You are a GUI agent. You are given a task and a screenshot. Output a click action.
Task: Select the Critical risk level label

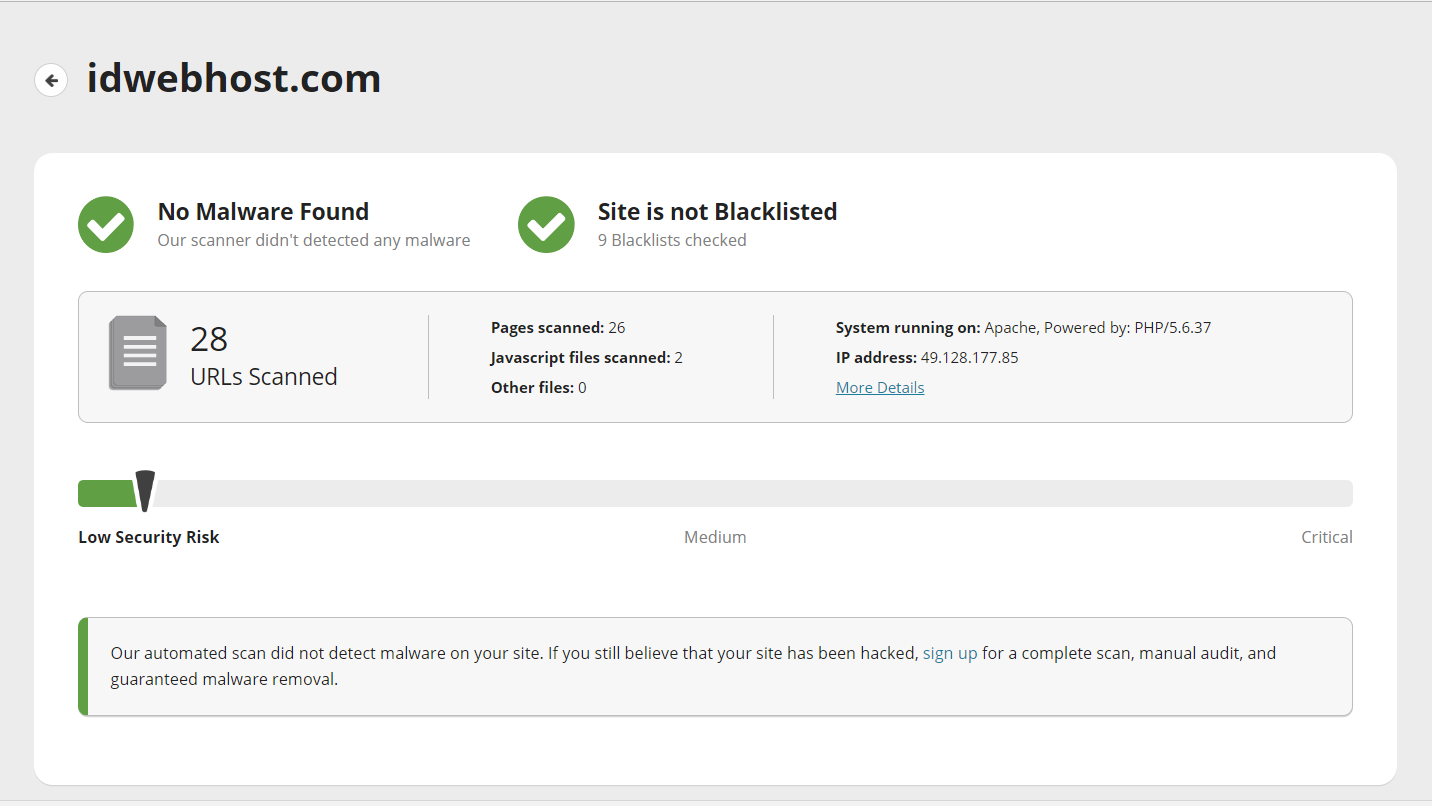click(x=1326, y=536)
